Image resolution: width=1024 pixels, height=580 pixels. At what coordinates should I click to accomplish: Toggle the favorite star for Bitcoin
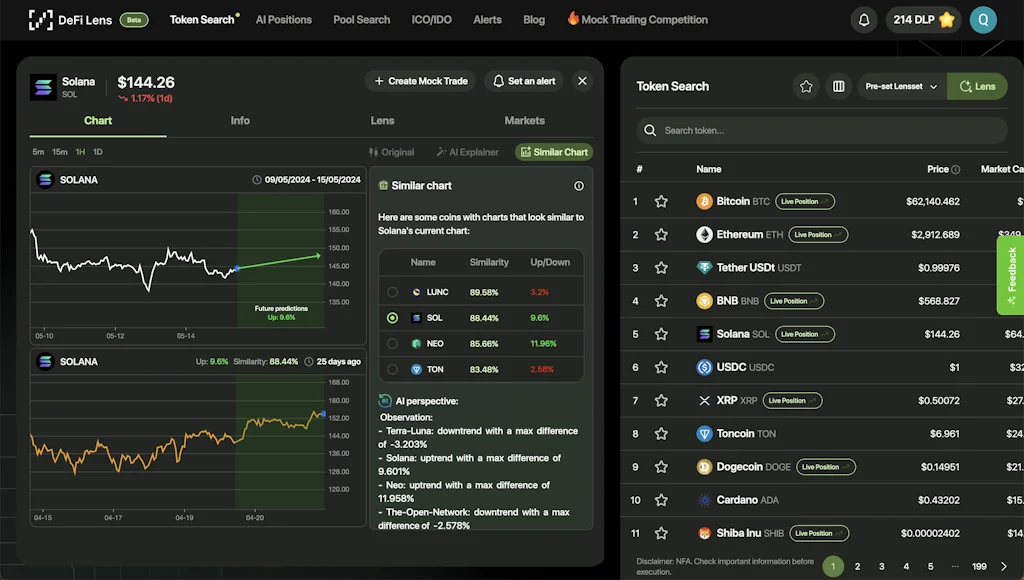click(661, 201)
